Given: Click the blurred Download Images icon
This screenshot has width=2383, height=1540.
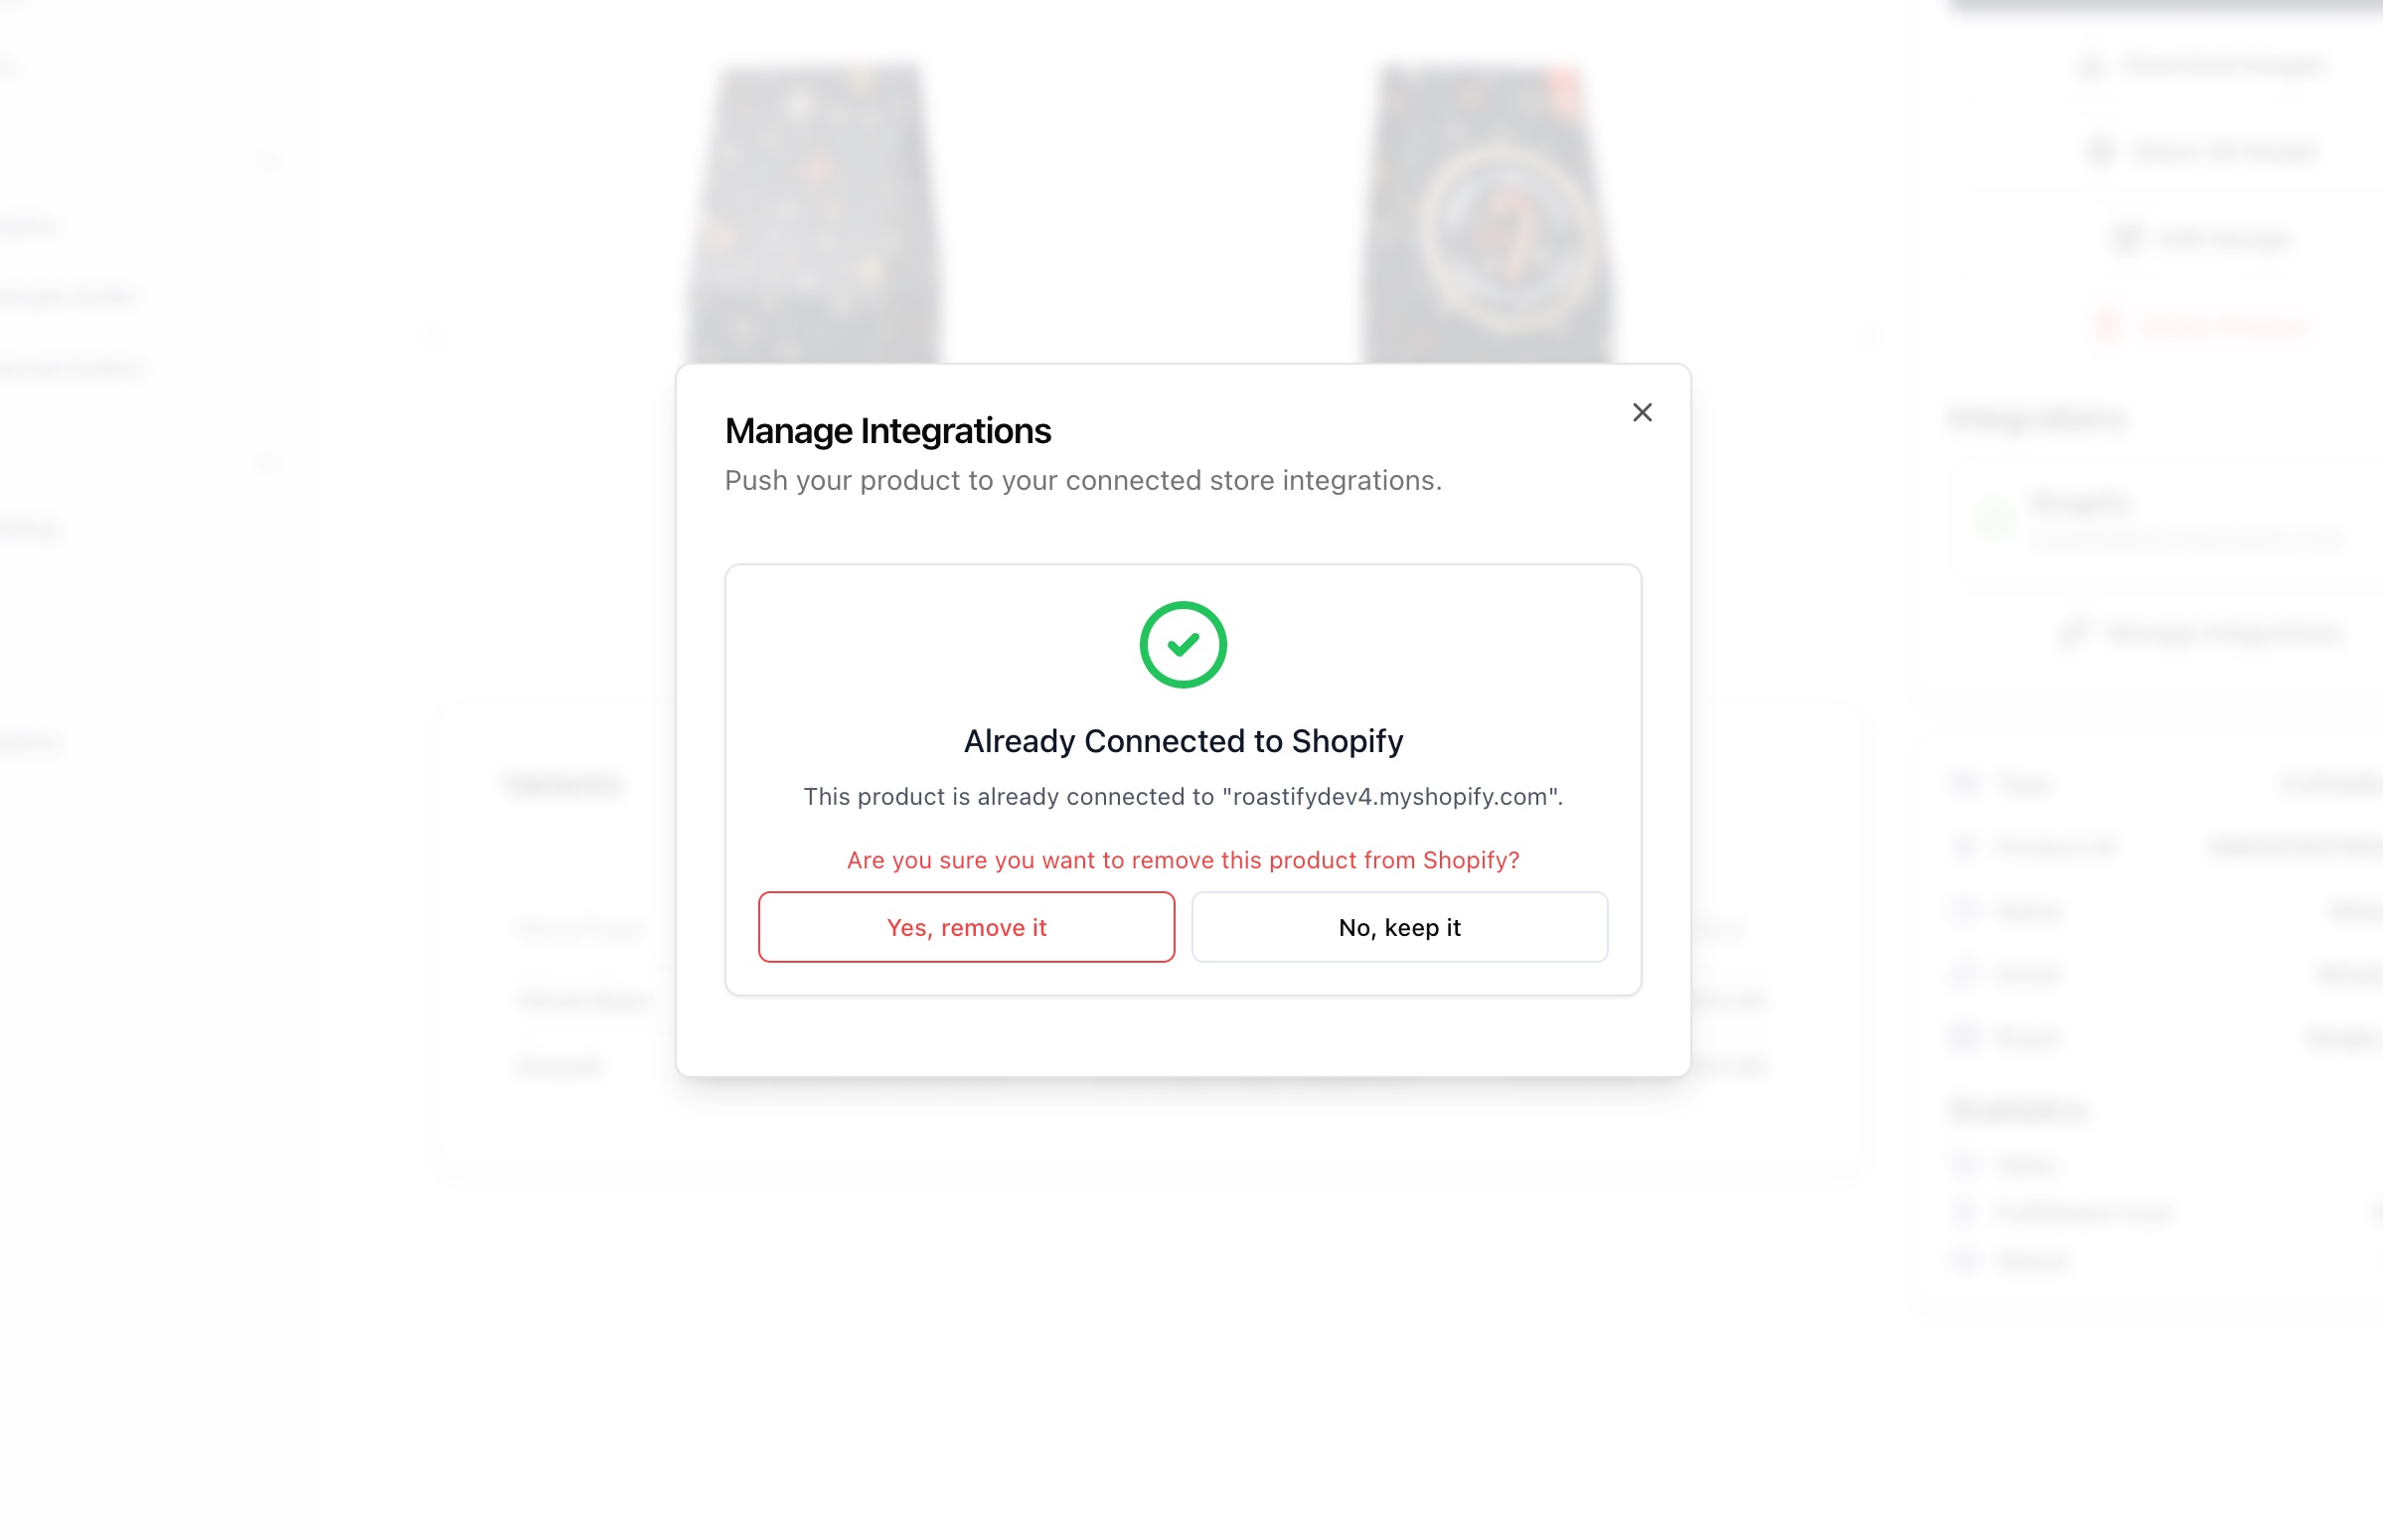Looking at the screenshot, I should pos(2091,66).
